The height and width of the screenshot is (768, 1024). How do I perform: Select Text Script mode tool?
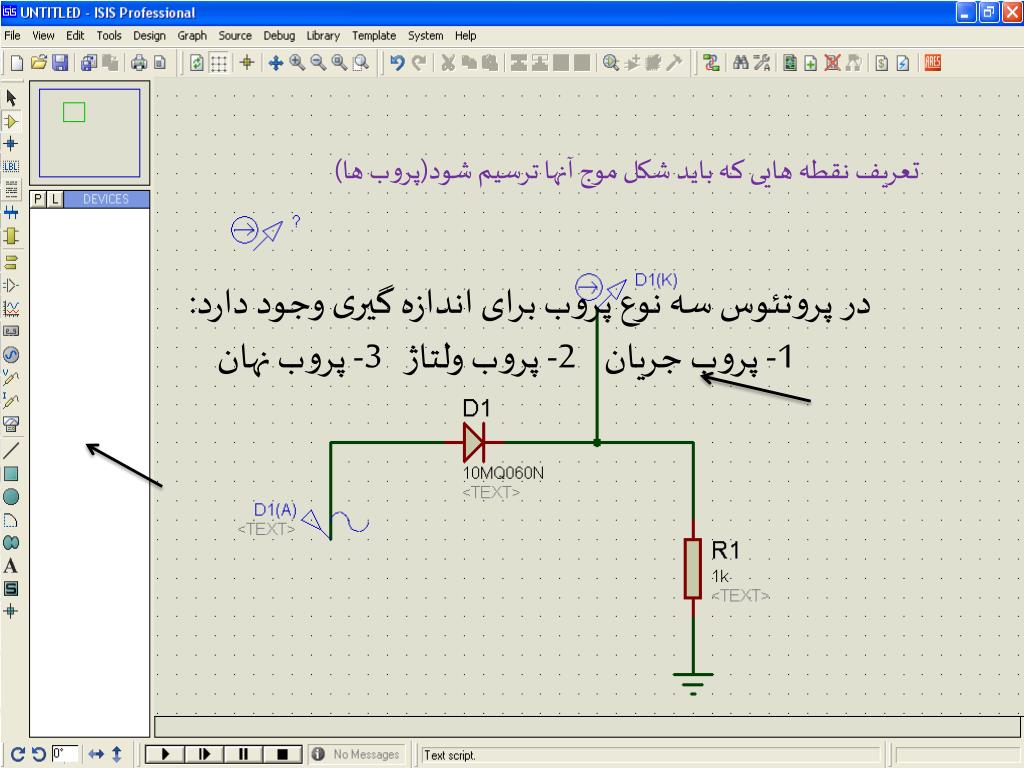[11, 189]
